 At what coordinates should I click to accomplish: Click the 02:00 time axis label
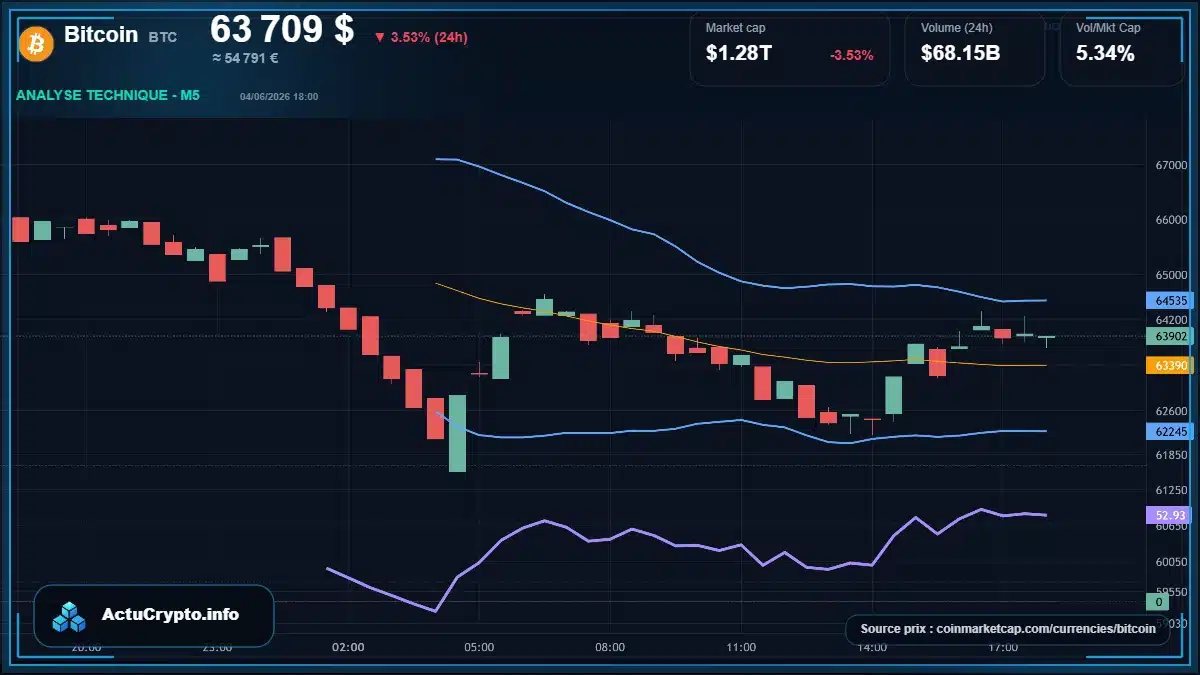pos(348,647)
